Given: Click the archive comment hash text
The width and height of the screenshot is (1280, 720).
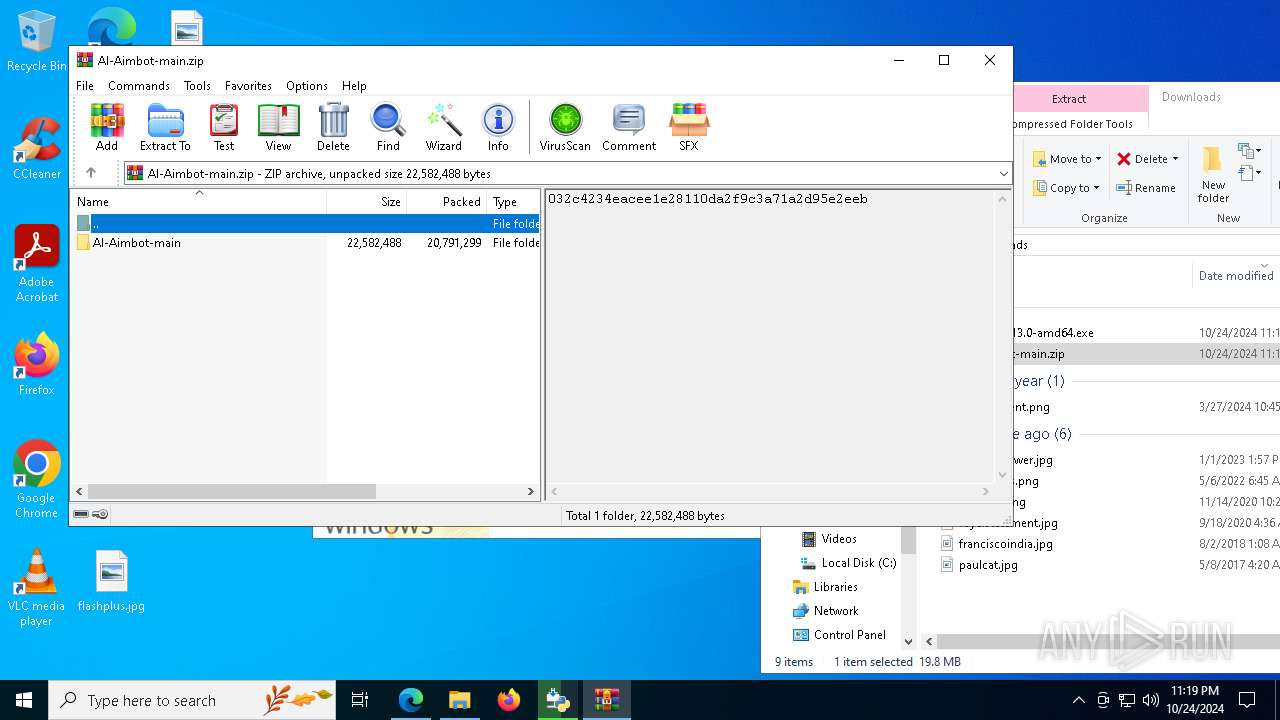Looking at the screenshot, I should 707,199.
